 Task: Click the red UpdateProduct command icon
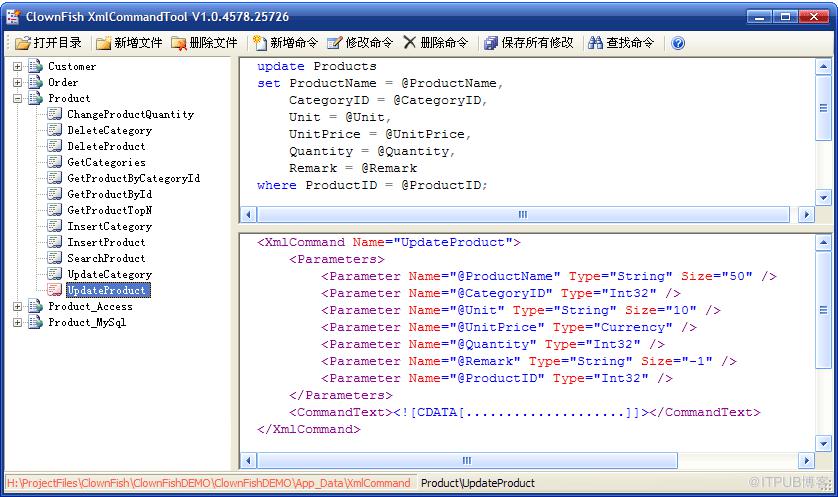point(55,290)
